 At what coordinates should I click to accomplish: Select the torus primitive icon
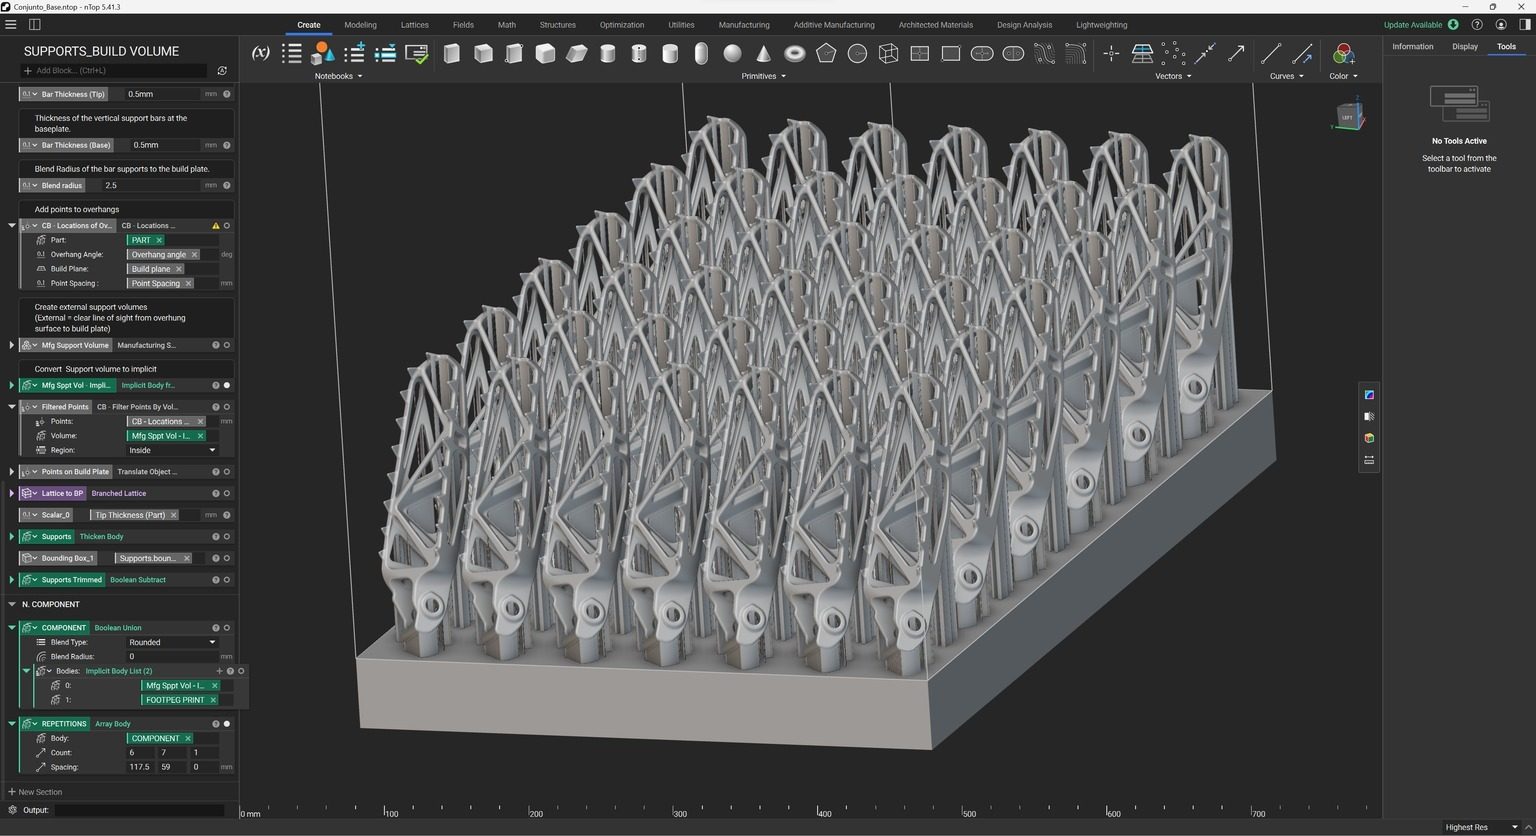[x=795, y=53]
